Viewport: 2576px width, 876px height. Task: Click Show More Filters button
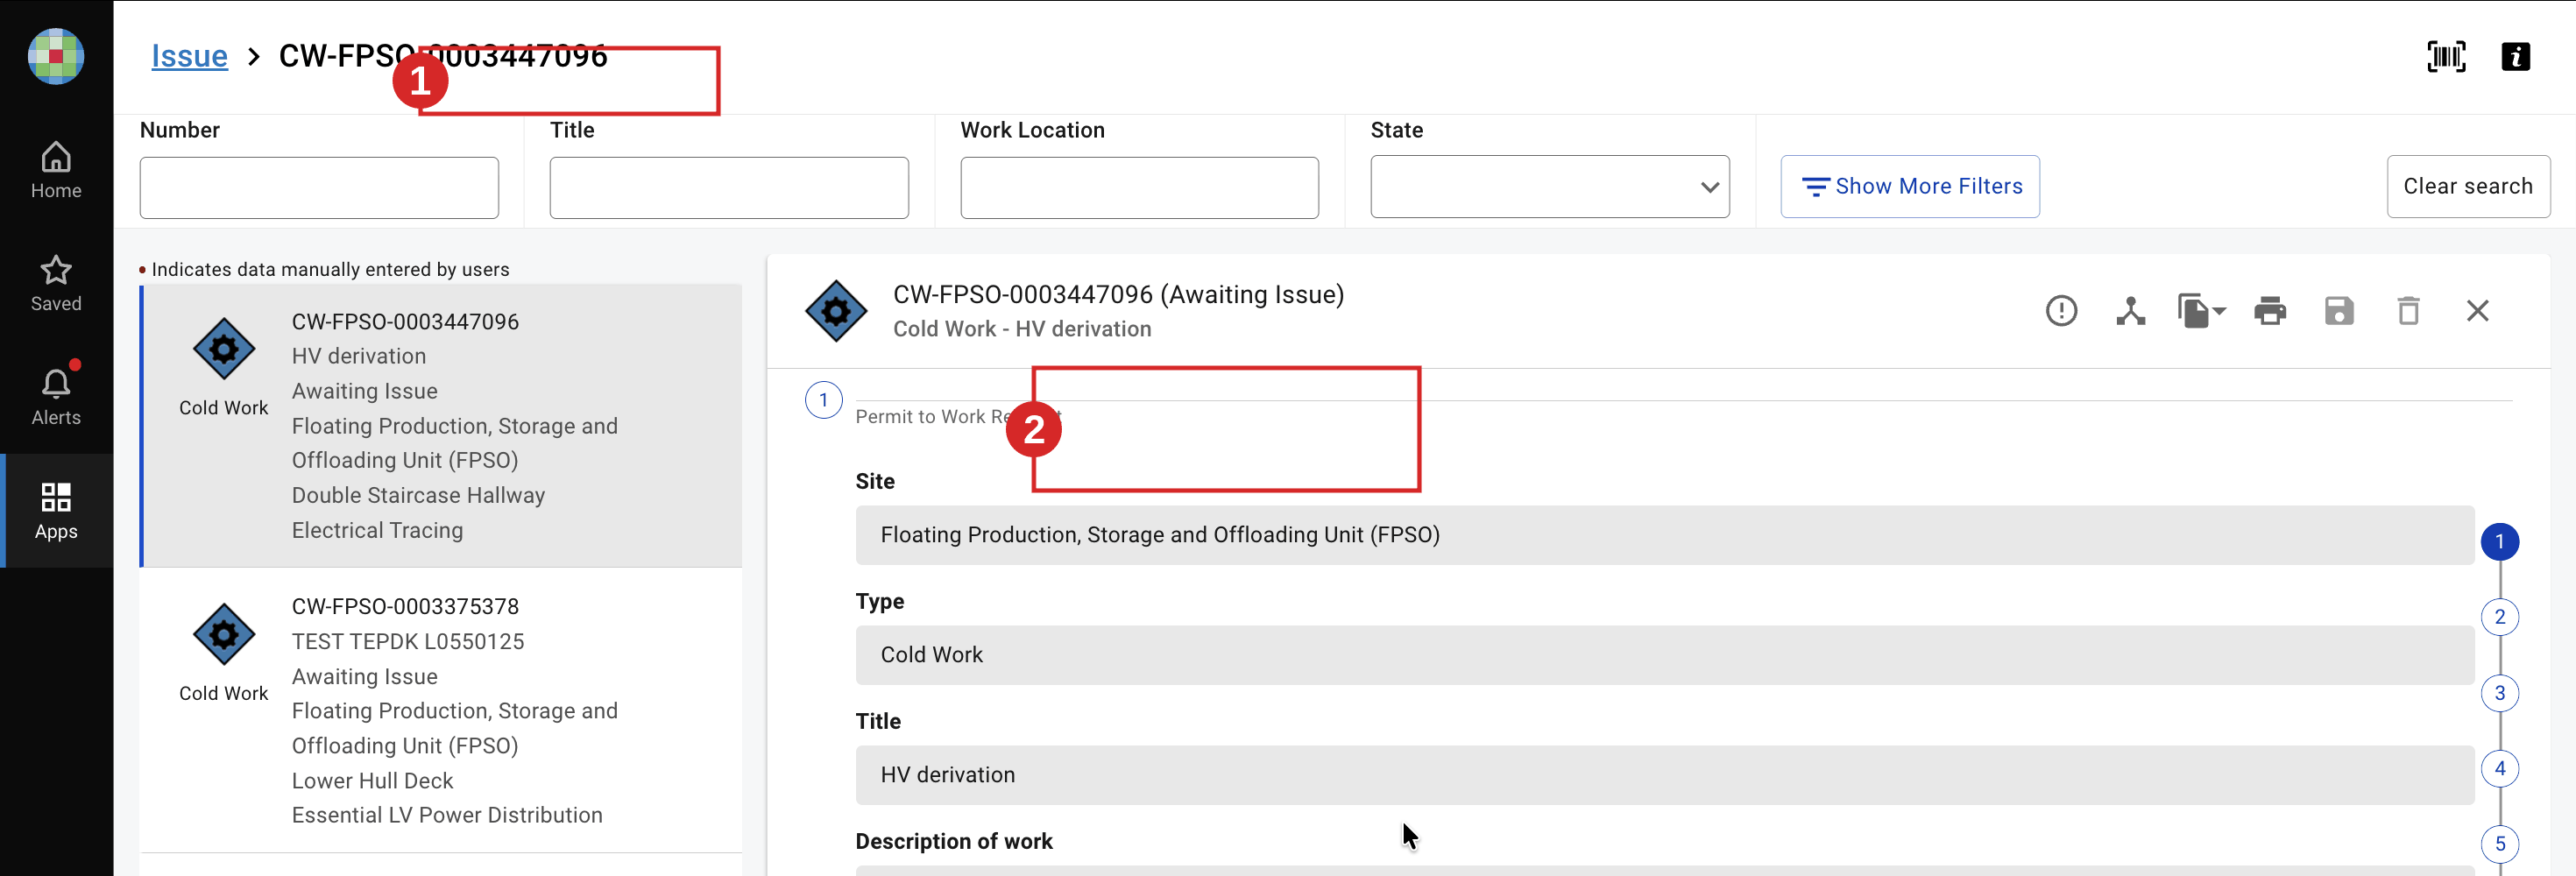[1910, 187]
